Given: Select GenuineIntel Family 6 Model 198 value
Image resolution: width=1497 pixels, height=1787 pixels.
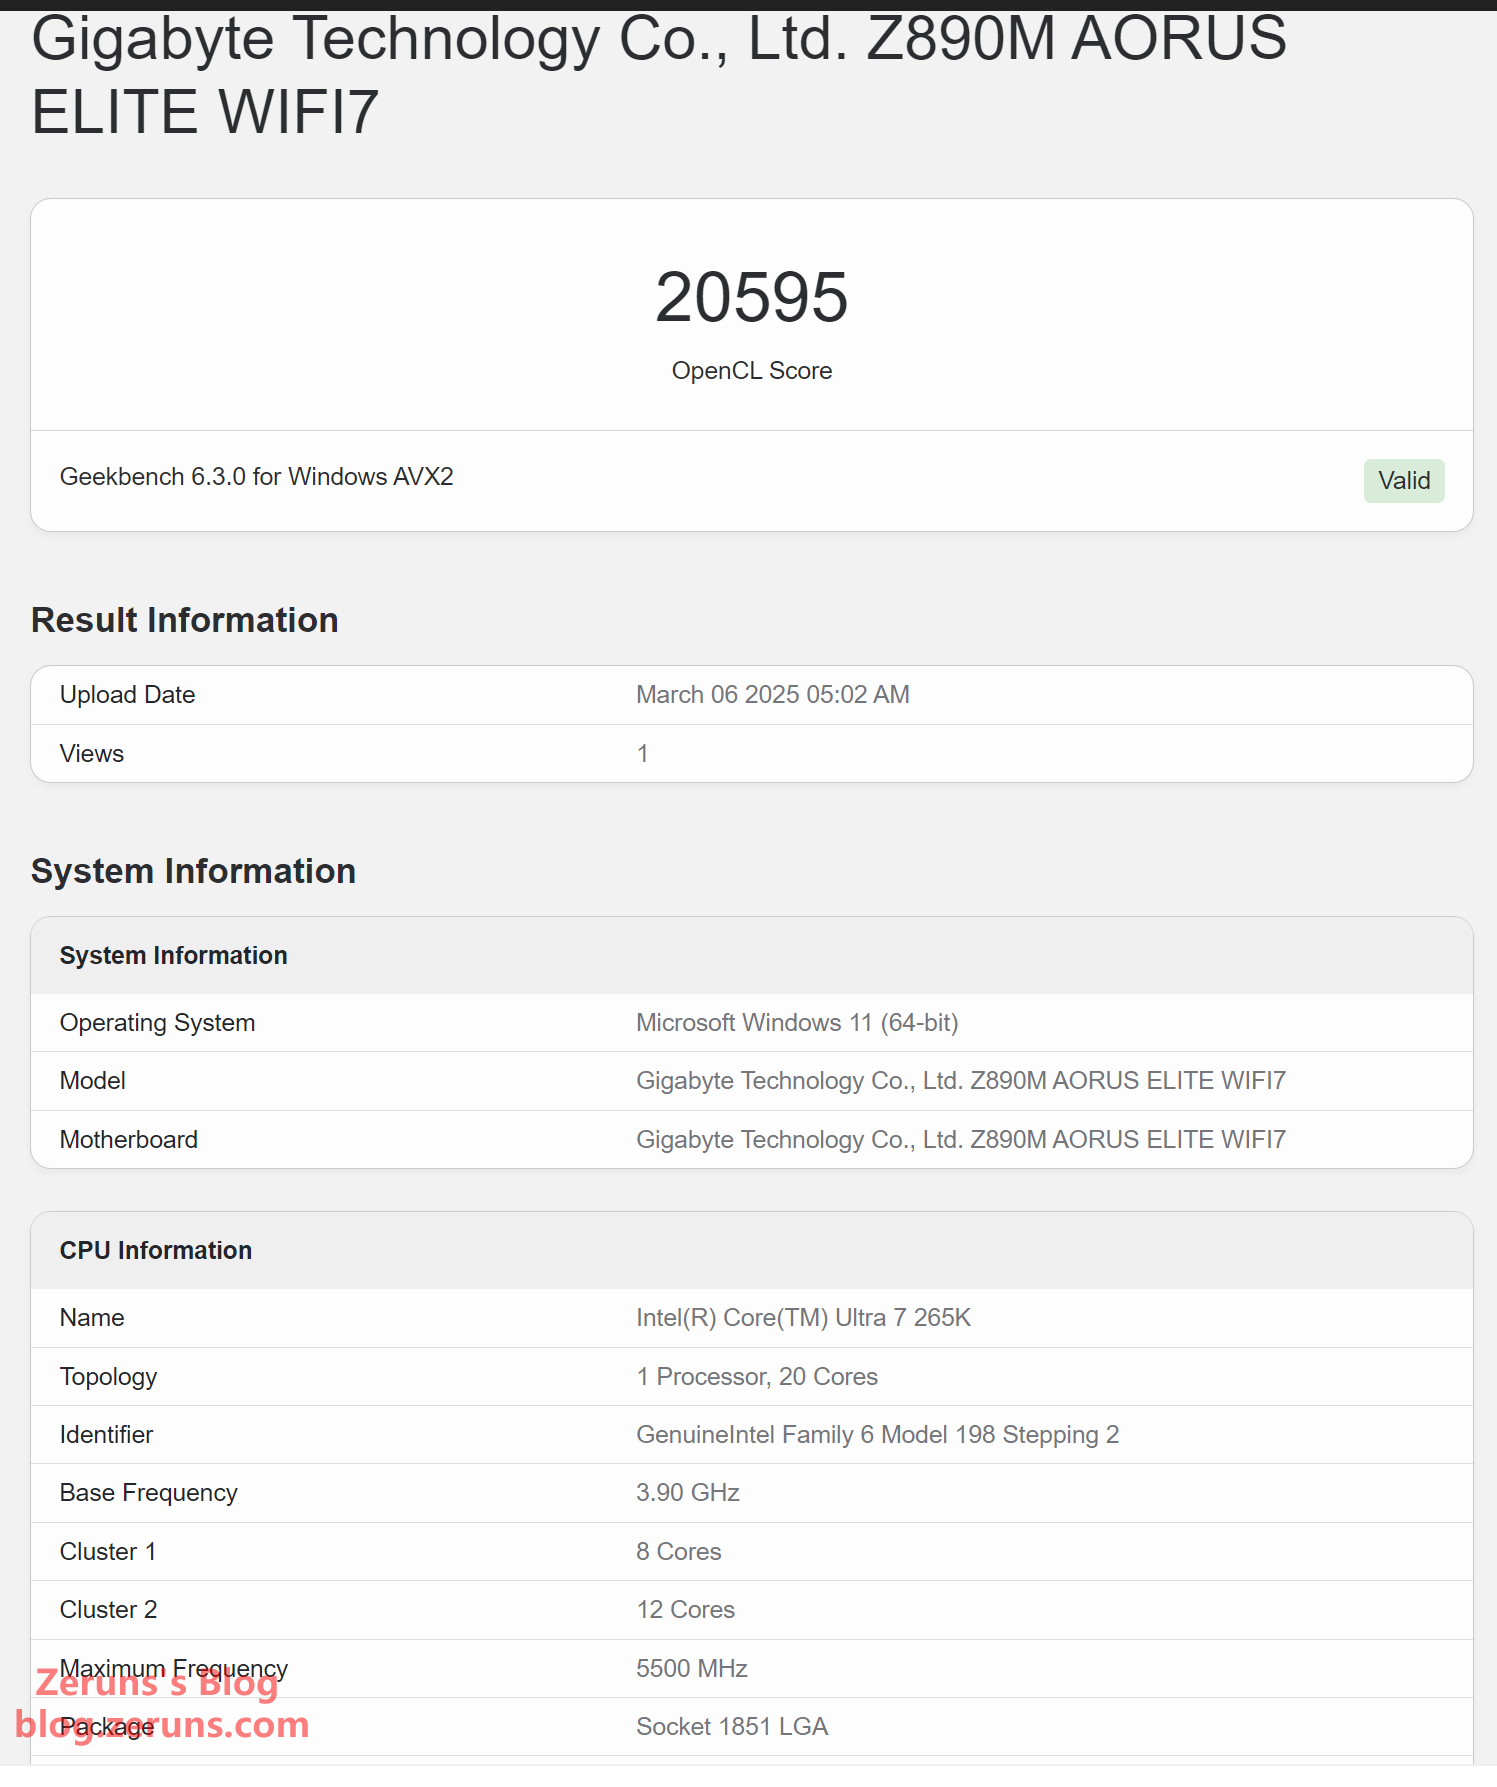Looking at the screenshot, I should pyautogui.click(x=877, y=1435).
